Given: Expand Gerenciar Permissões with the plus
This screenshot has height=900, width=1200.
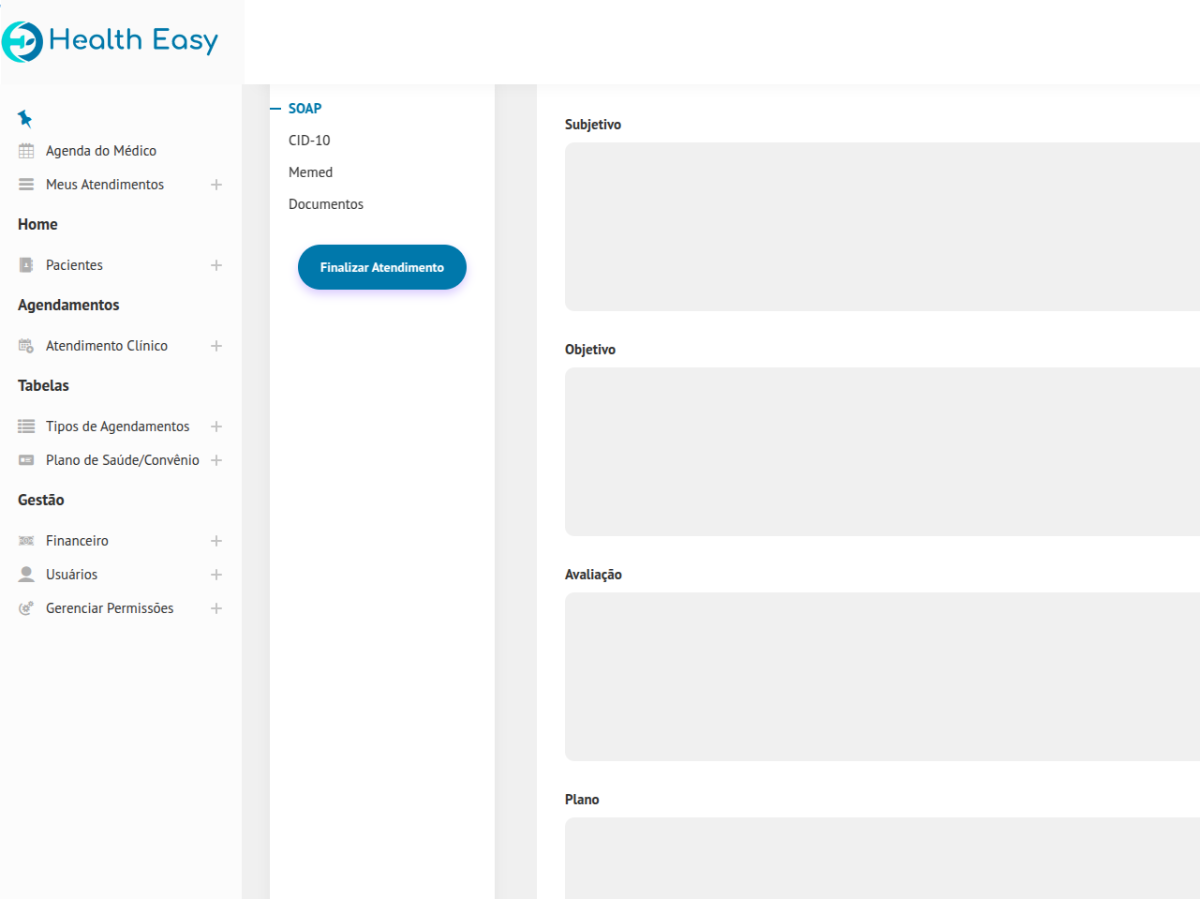Looking at the screenshot, I should [216, 608].
